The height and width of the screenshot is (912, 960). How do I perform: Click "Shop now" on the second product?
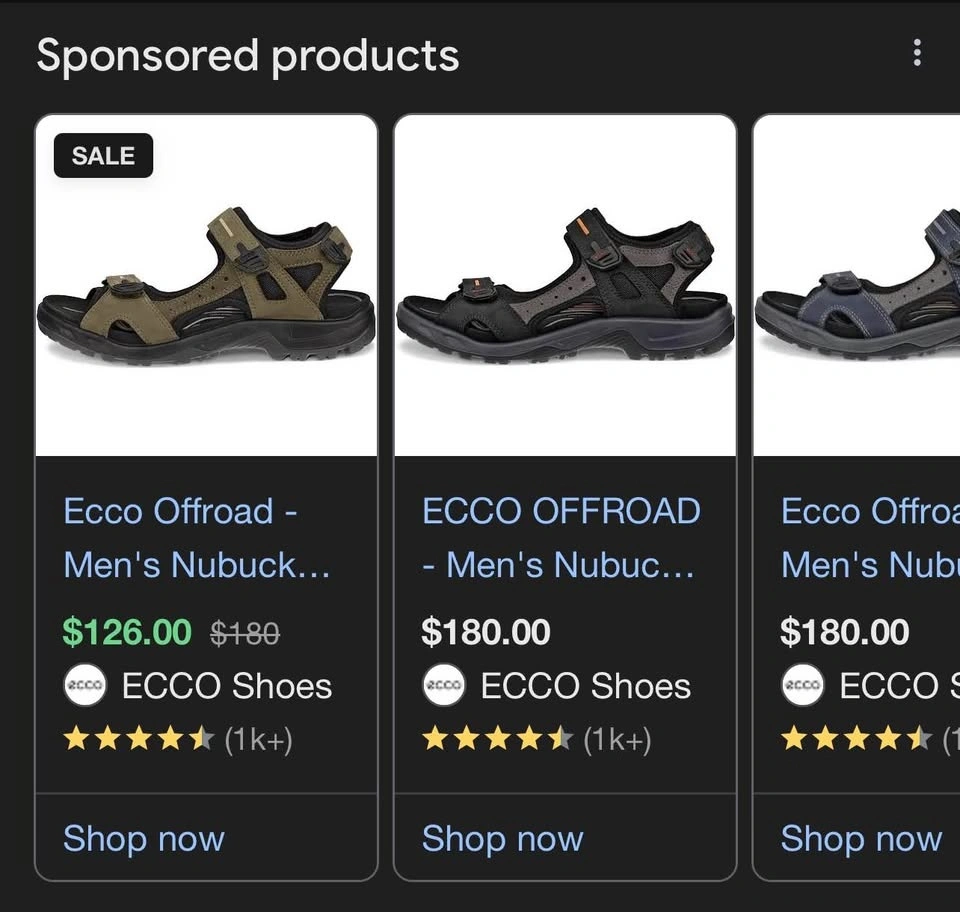tap(503, 838)
